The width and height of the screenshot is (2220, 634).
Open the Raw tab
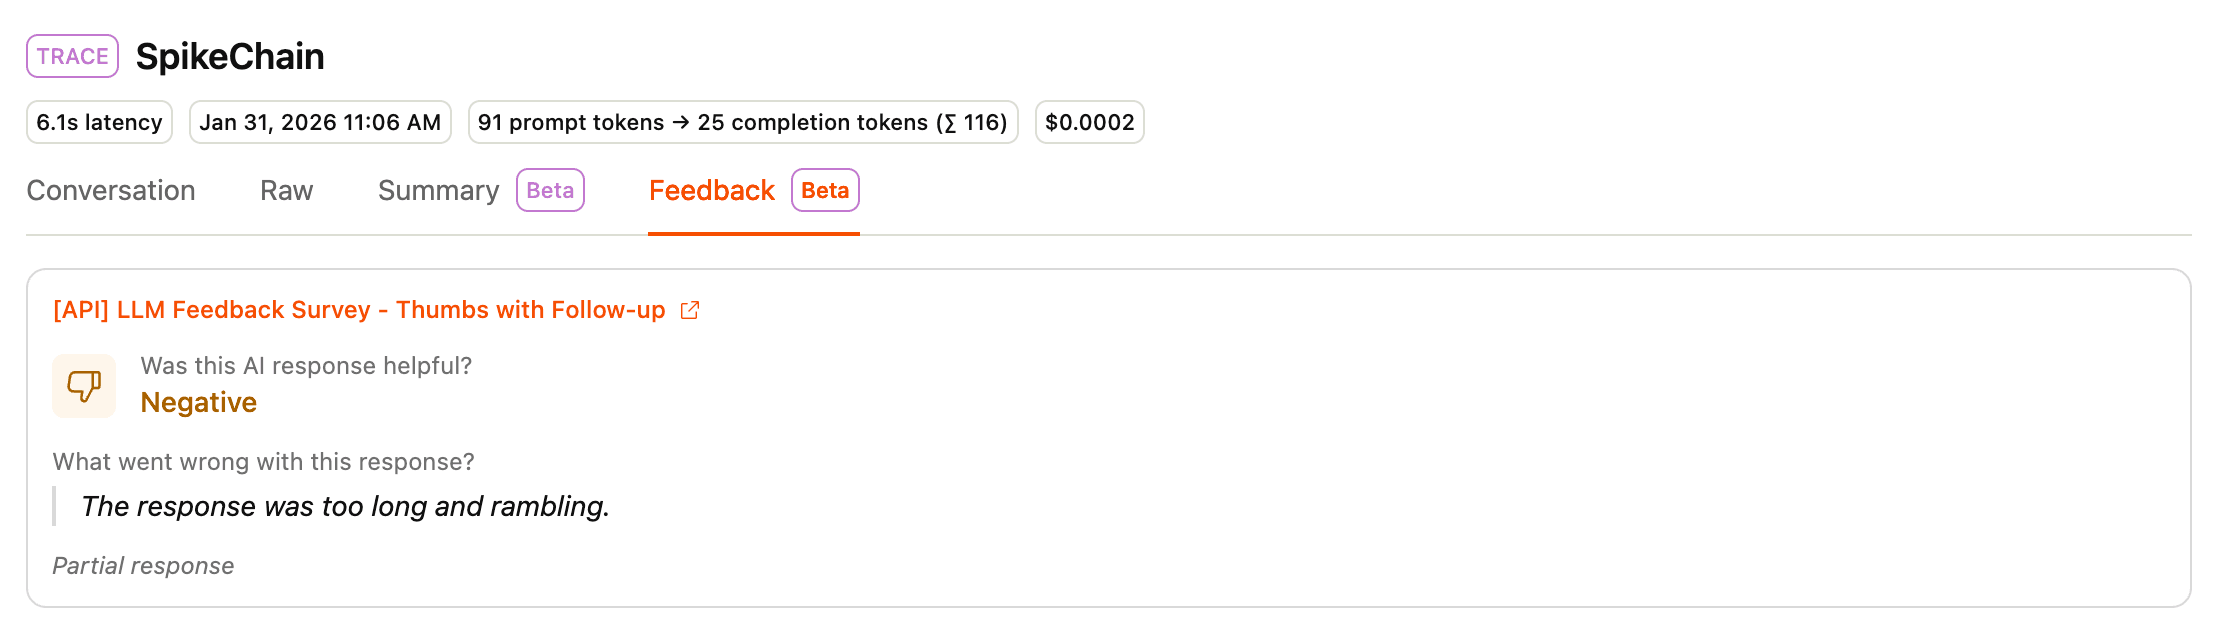tap(286, 190)
